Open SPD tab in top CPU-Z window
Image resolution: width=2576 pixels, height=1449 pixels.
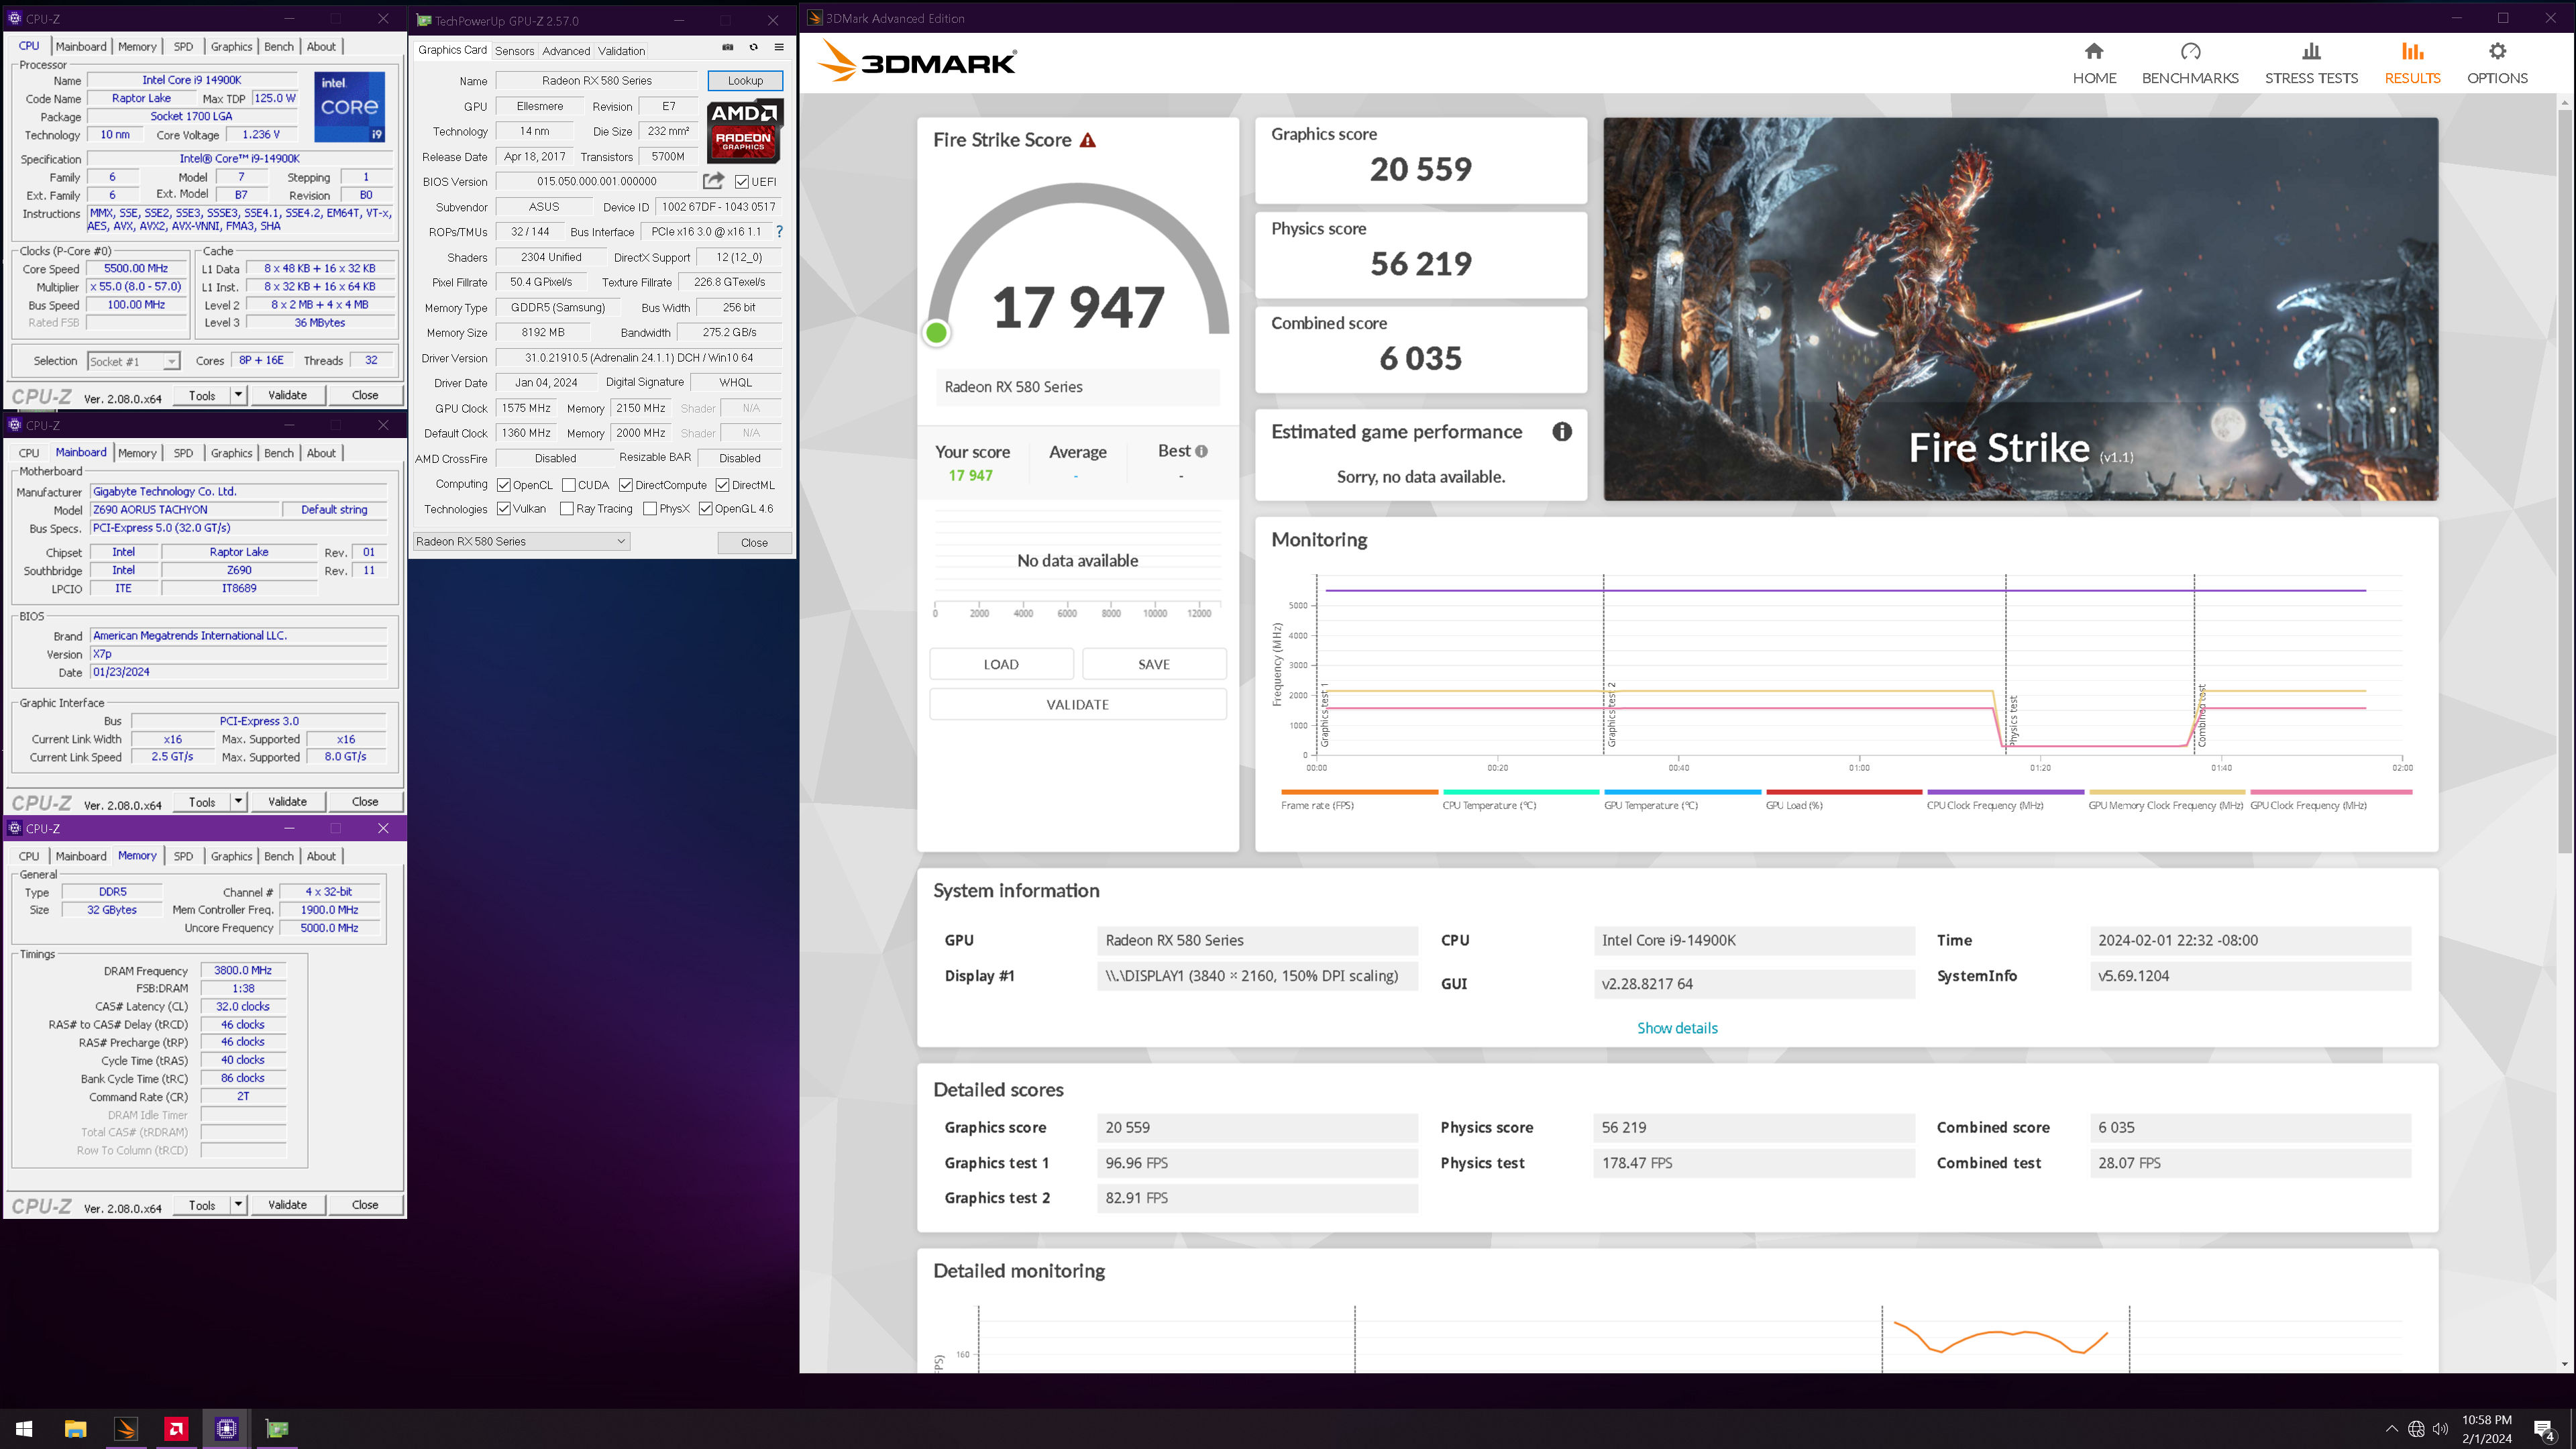click(183, 46)
